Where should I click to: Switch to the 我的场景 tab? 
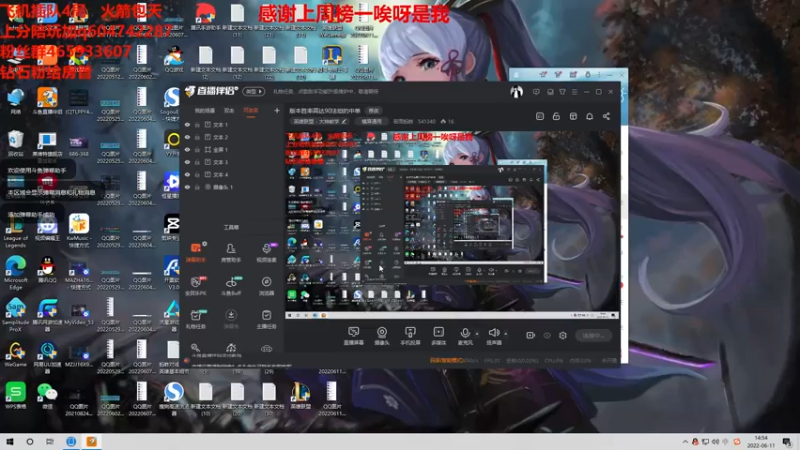[205, 110]
